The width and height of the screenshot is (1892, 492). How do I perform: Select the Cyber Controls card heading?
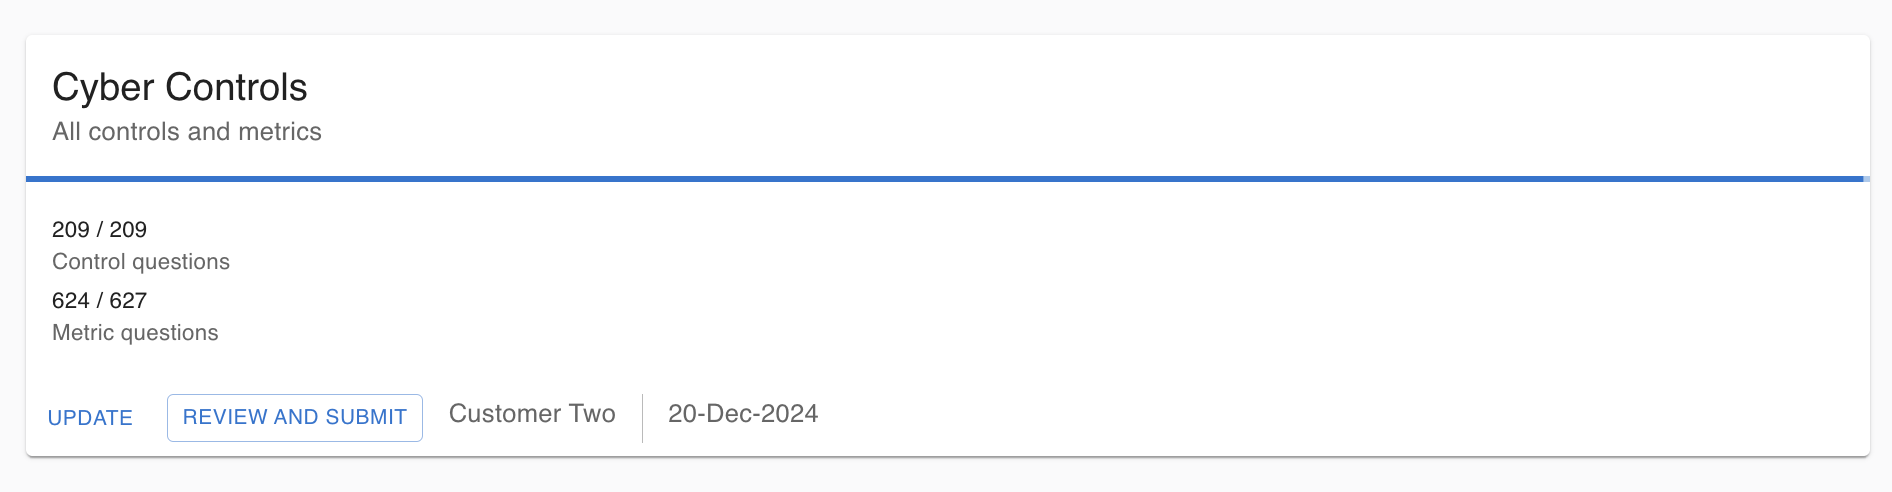click(179, 88)
